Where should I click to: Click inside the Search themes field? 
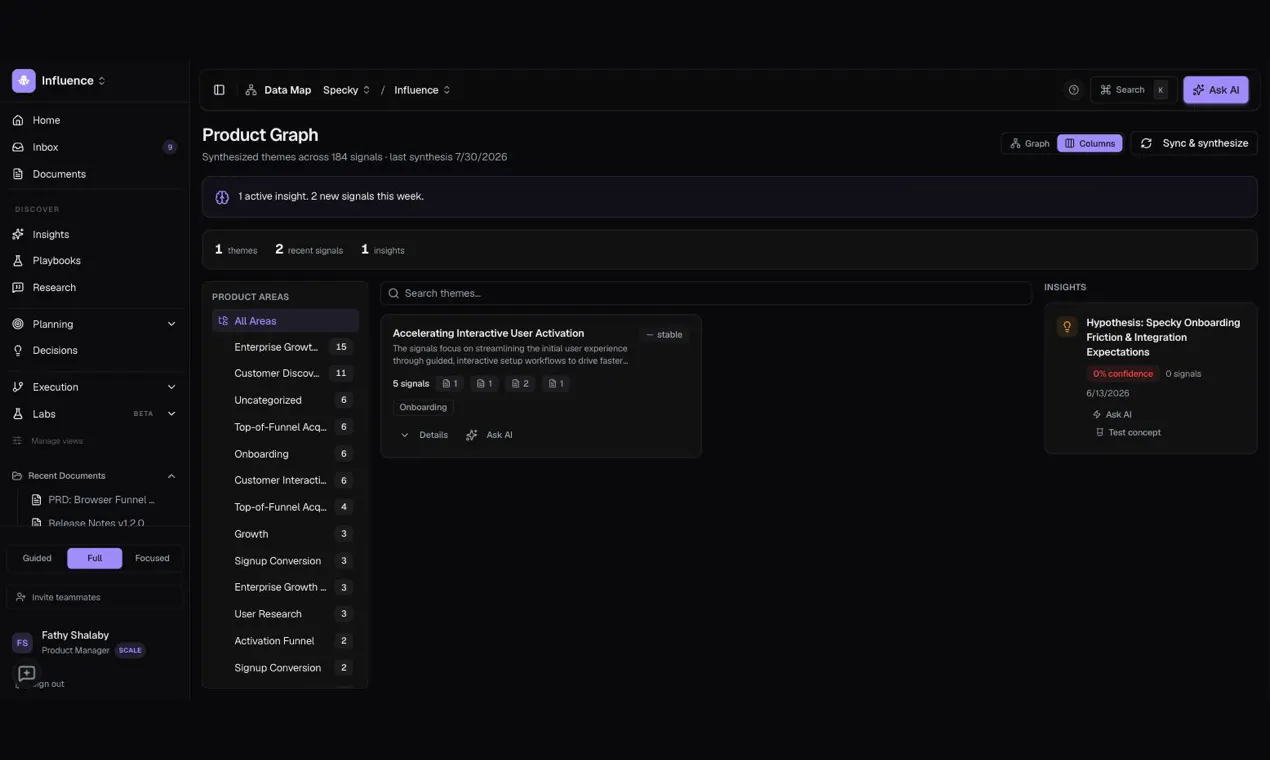tap(706, 293)
